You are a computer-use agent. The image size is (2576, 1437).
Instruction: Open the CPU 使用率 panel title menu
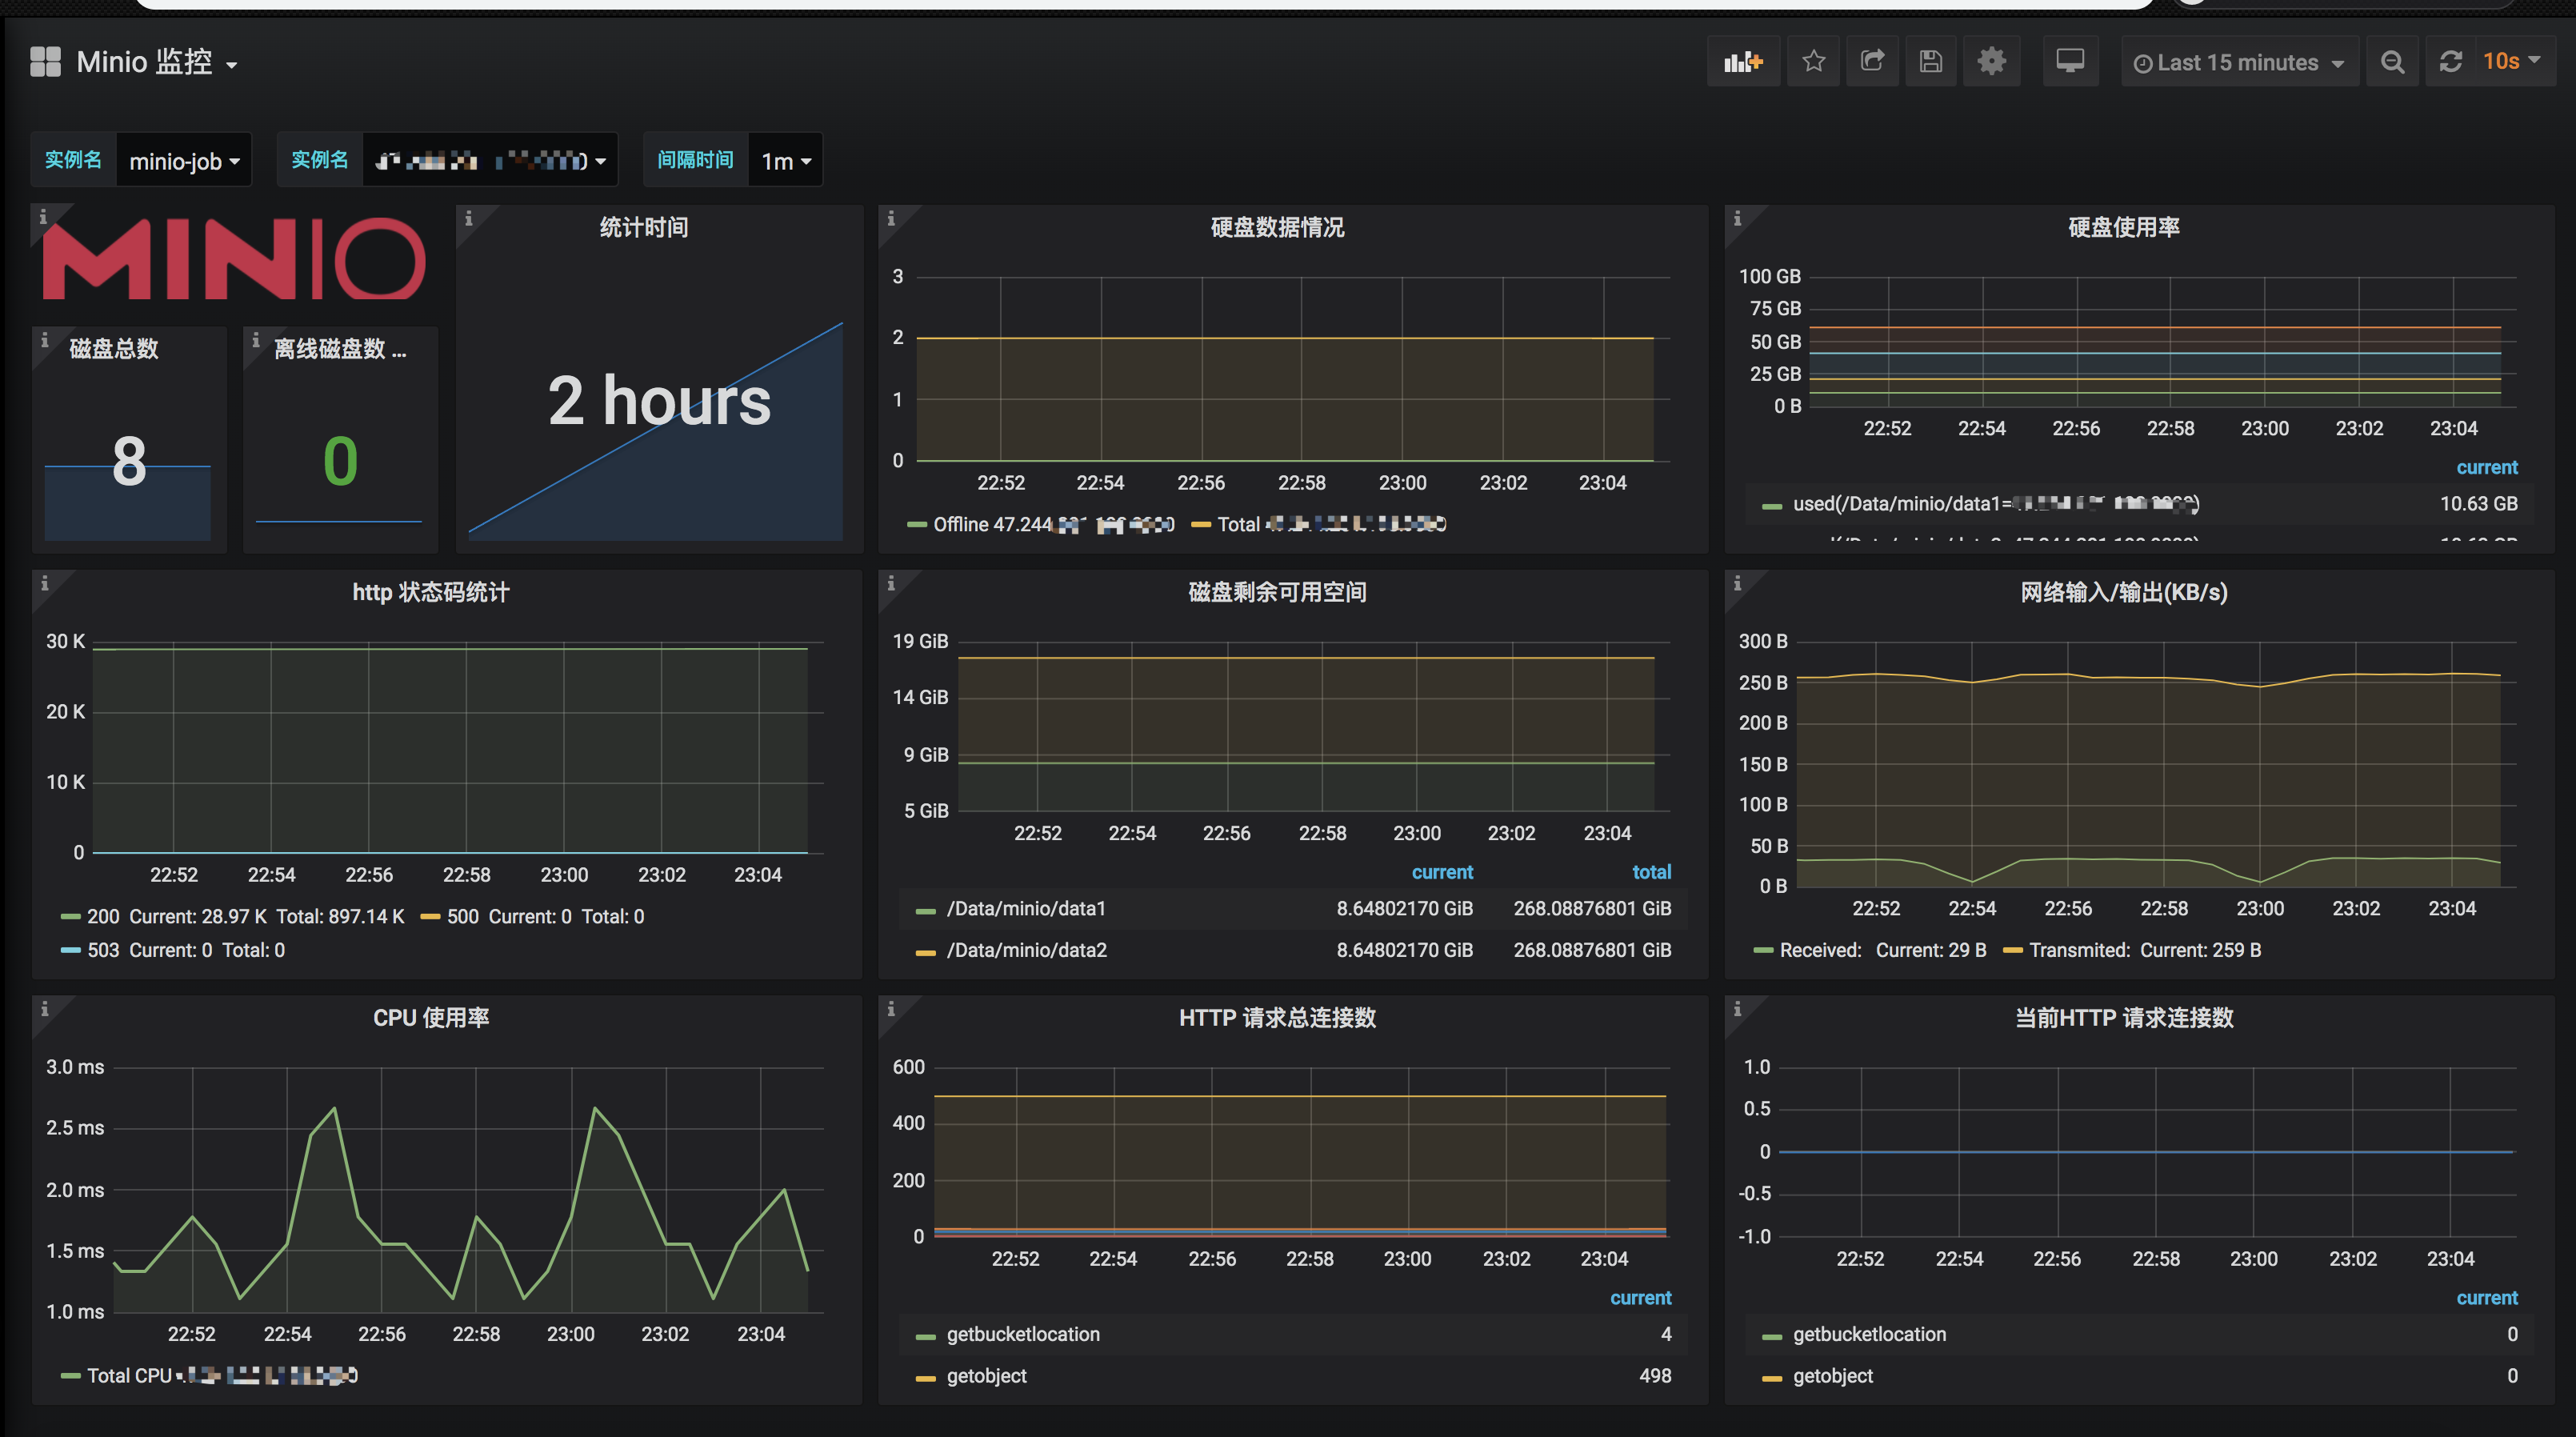[x=430, y=1017]
